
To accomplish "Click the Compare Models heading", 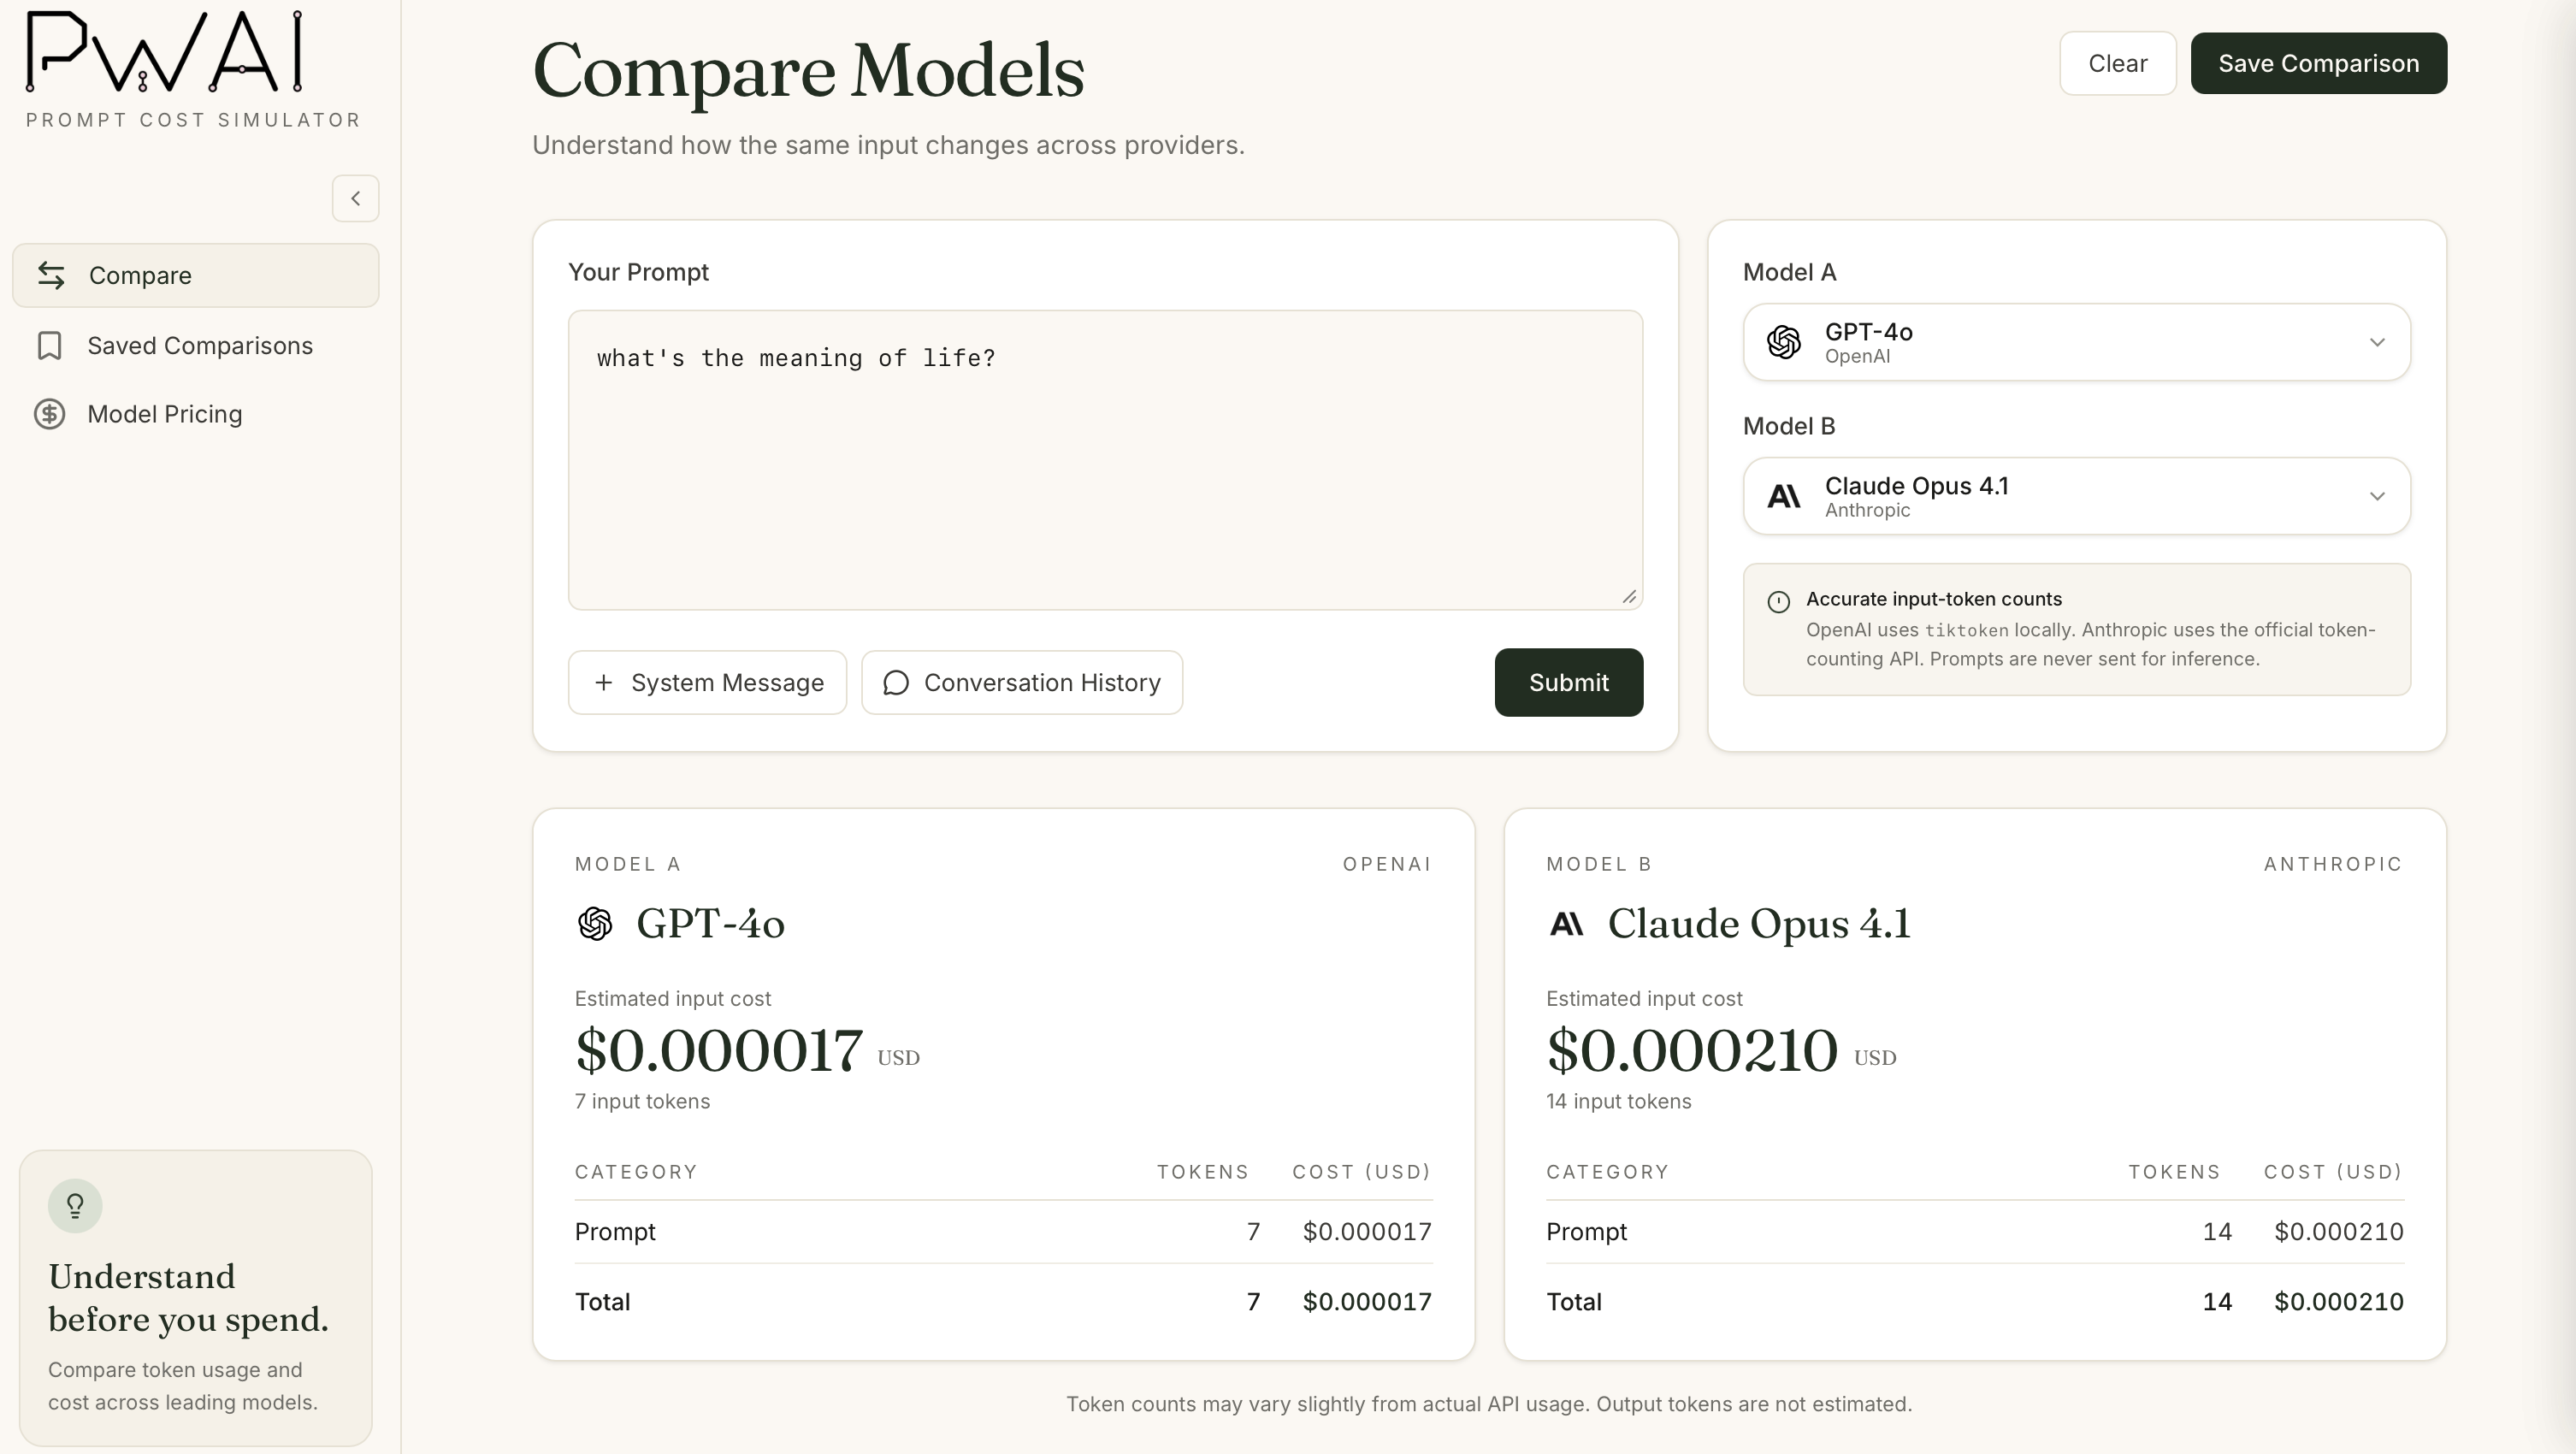I will [x=808, y=70].
